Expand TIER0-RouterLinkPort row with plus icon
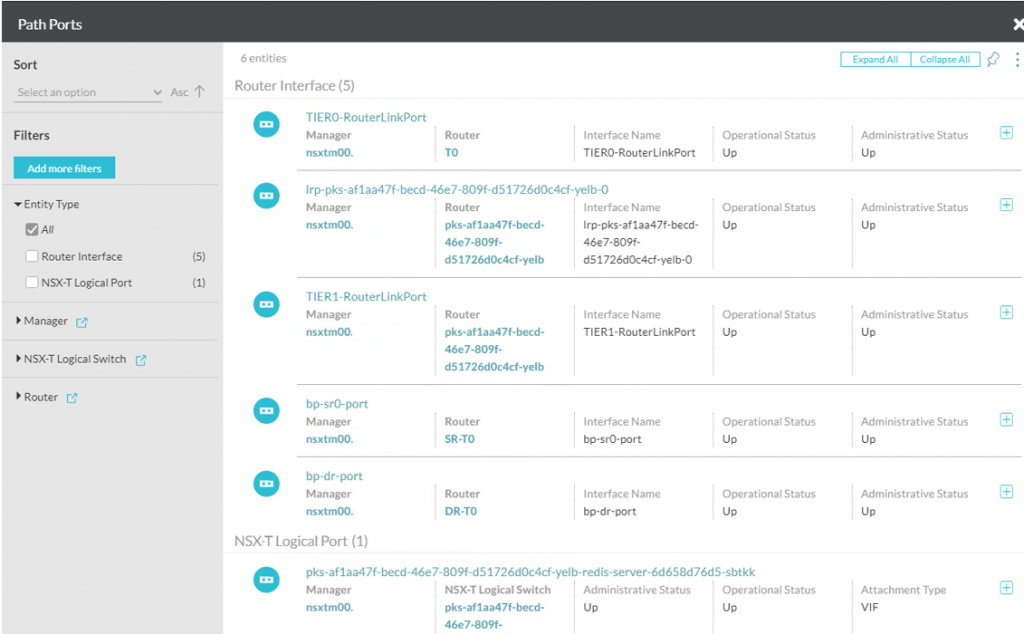This screenshot has width=1024, height=634. [1006, 133]
